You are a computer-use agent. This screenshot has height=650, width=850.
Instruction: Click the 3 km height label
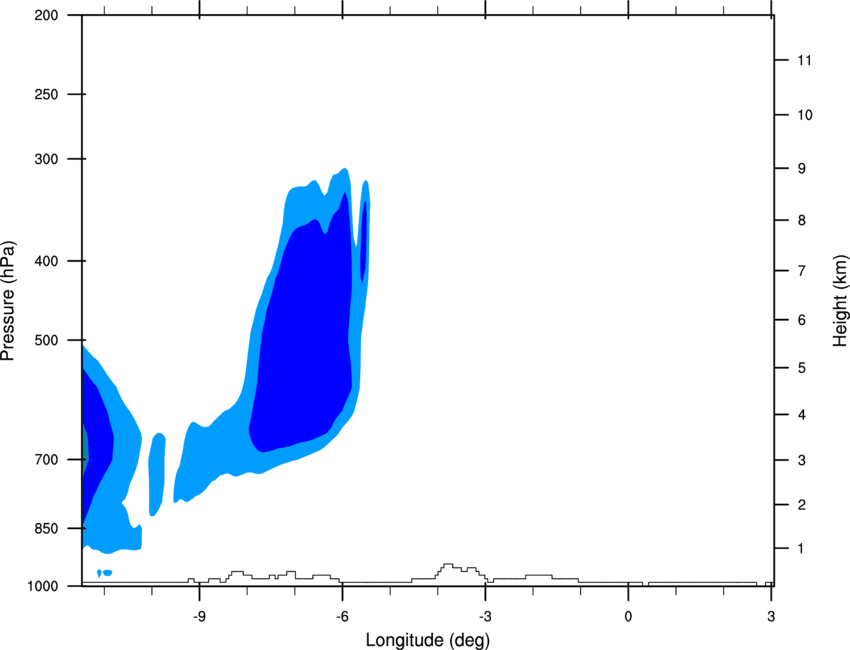pos(802,460)
